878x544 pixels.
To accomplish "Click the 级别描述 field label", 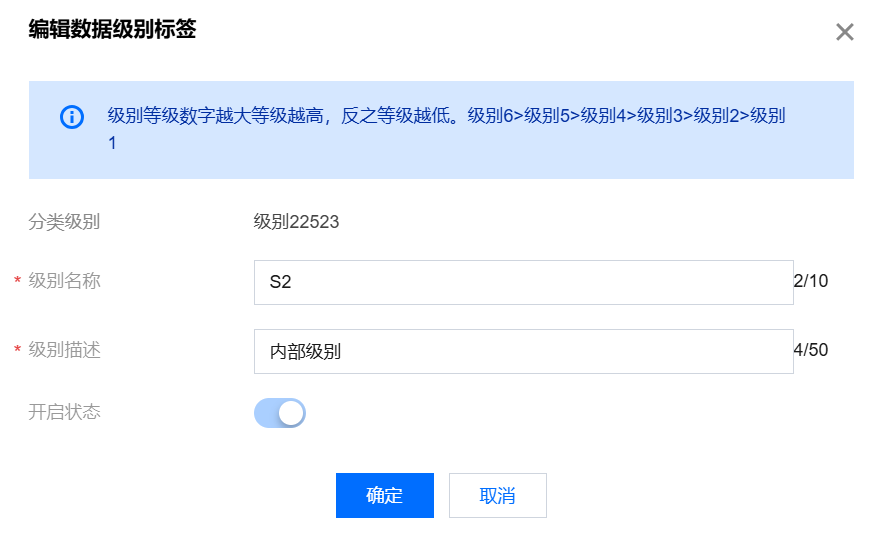I will [64, 350].
